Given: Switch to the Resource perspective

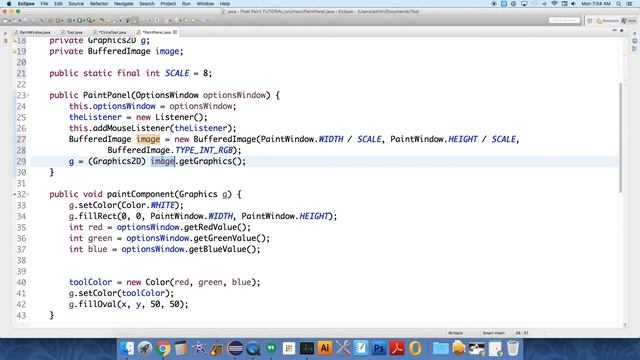Looking at the screenshot, I should tap(607, 20).
